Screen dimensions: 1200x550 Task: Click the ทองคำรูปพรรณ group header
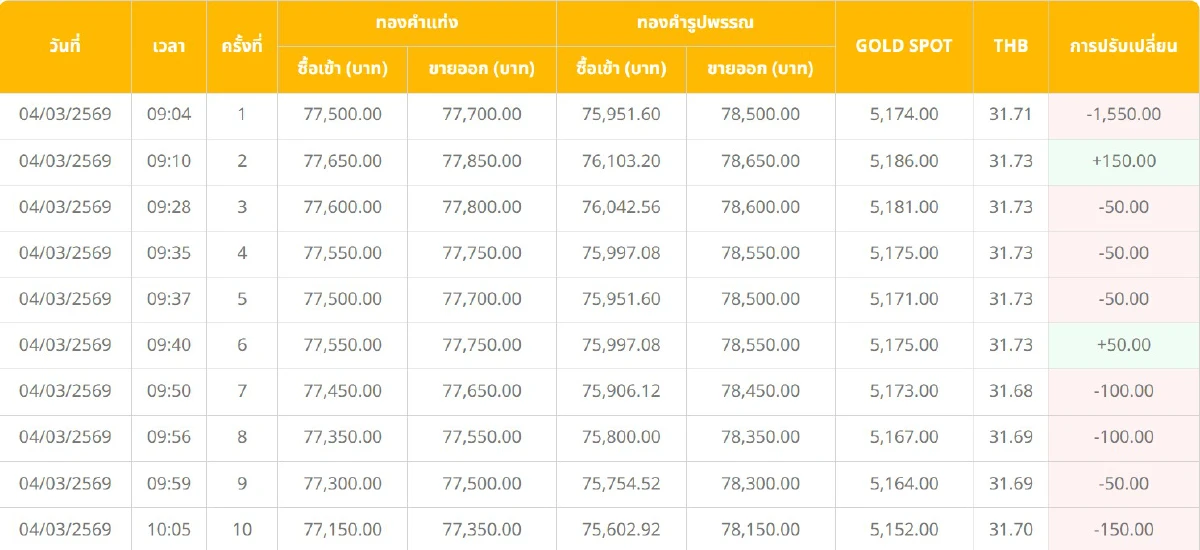point(695,22)
